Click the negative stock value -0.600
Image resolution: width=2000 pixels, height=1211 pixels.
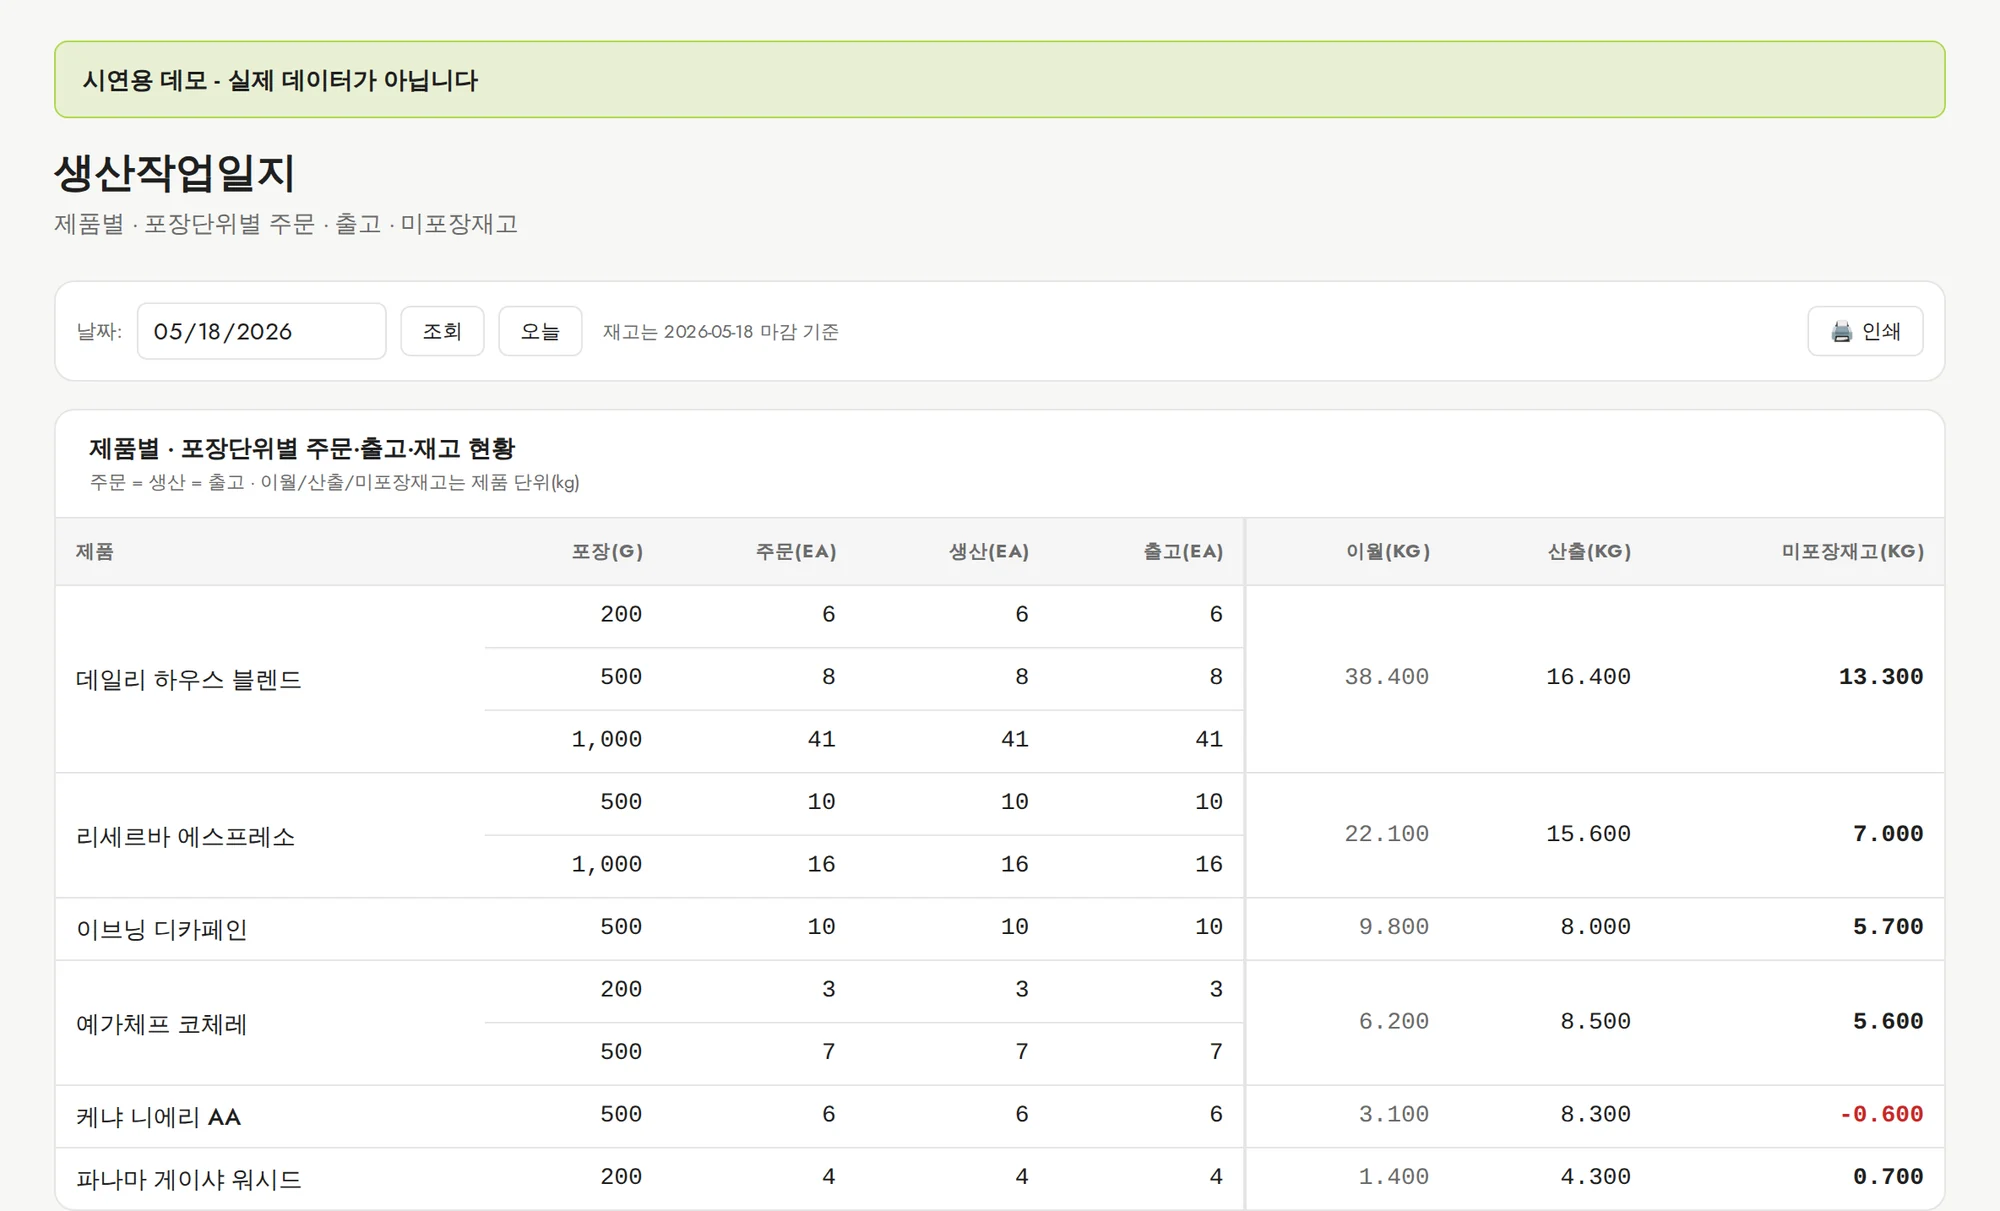[x=1881, y=1114]
